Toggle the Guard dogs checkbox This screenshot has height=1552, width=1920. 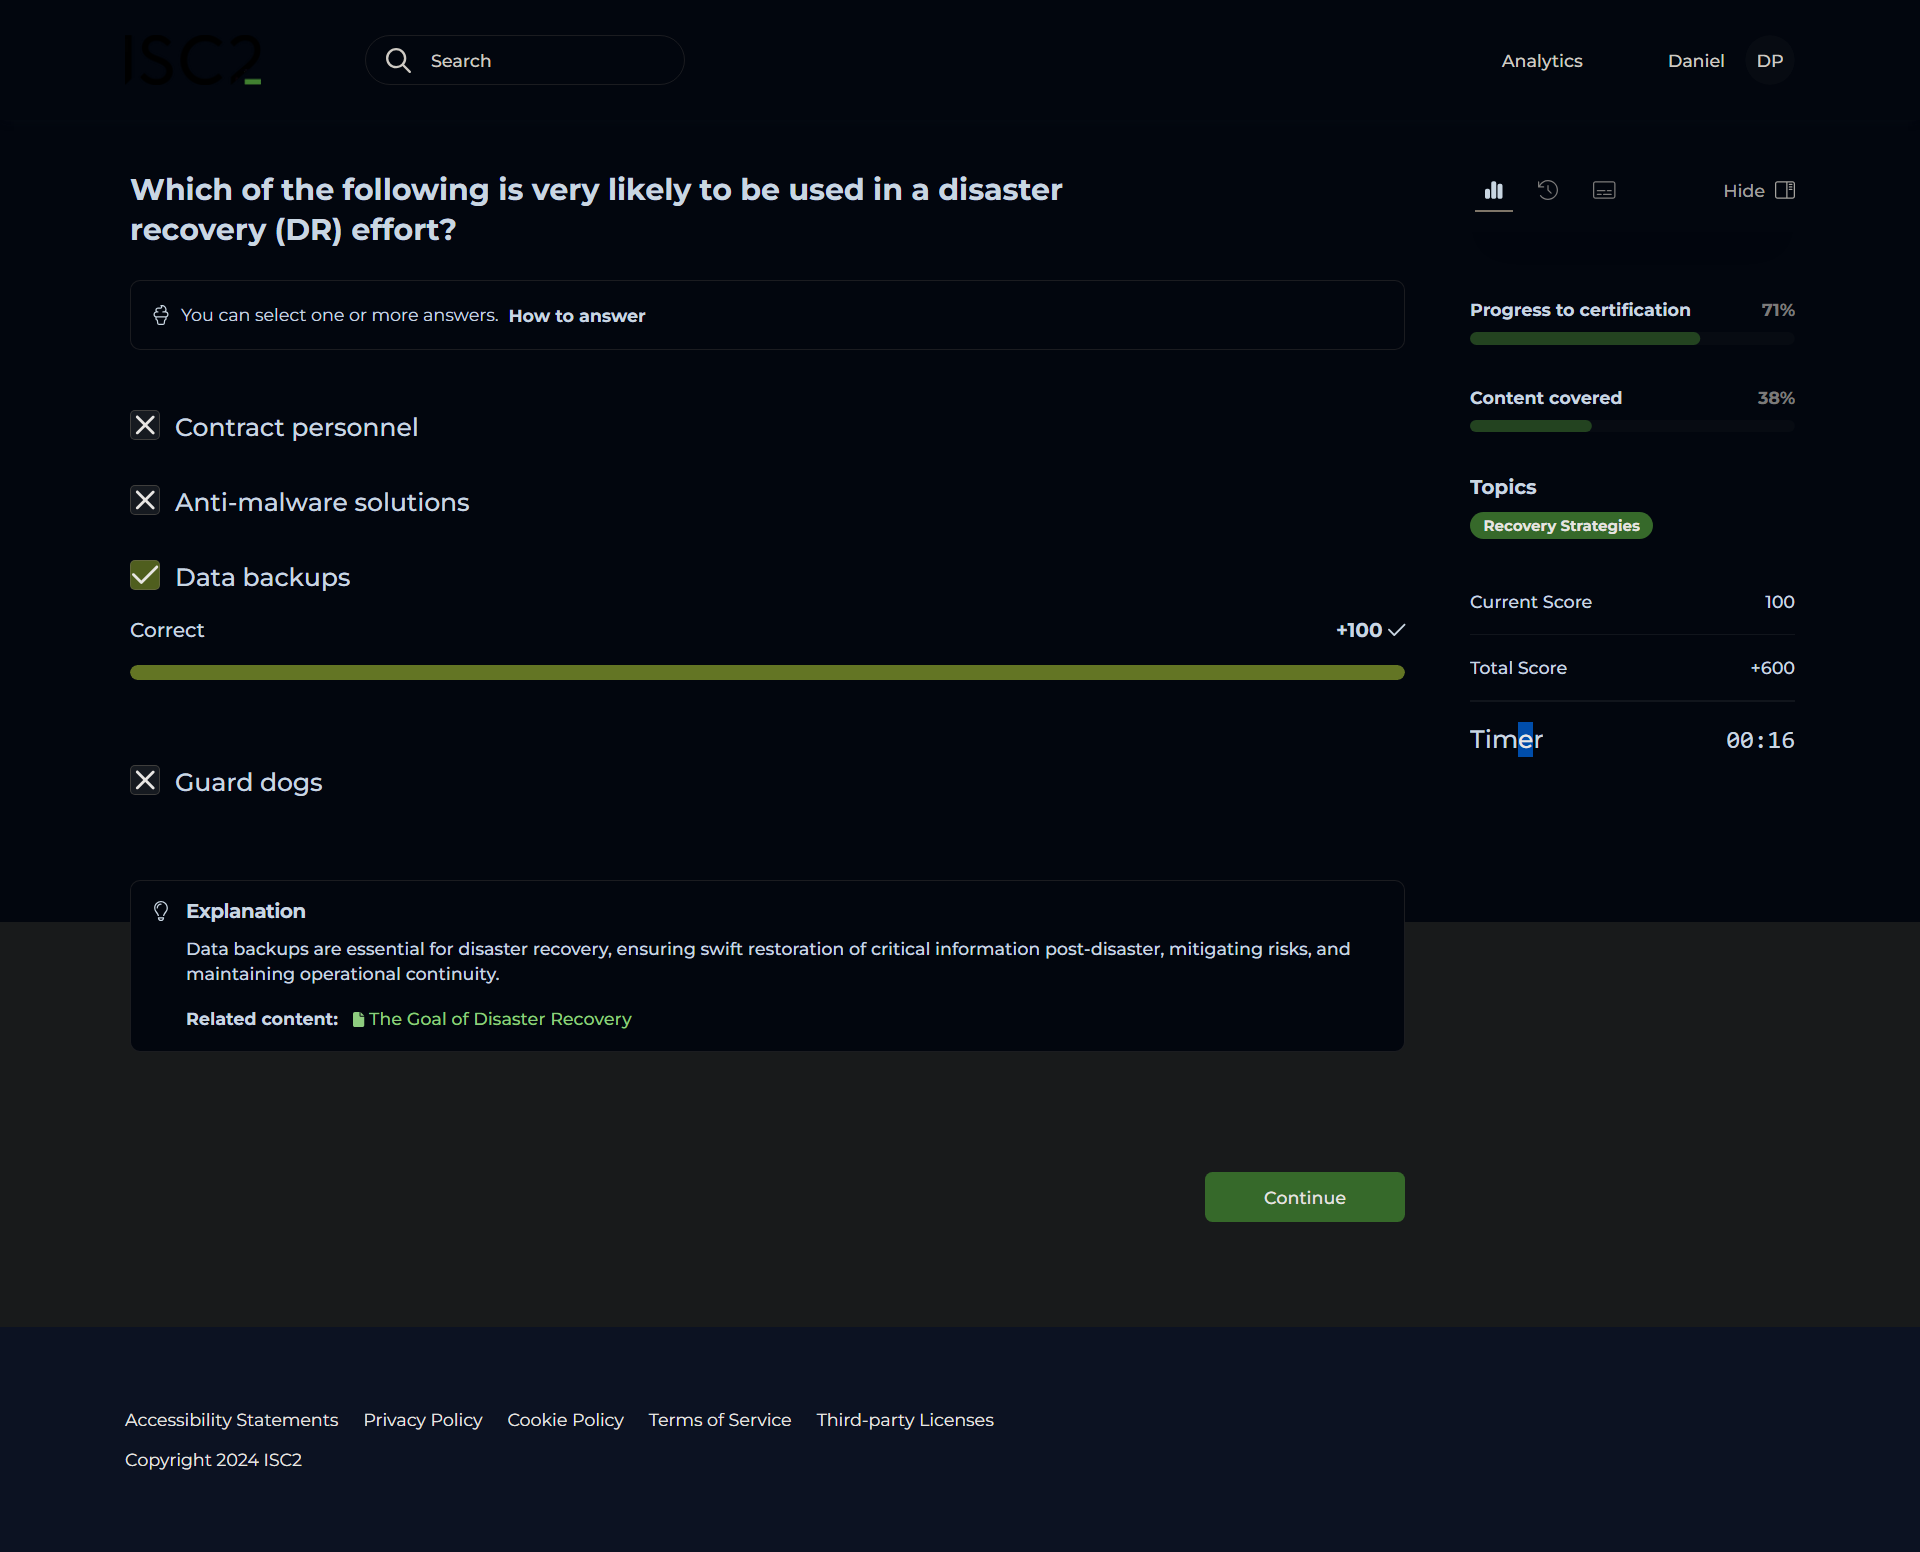pyautogui.click(x=145, y=781)
